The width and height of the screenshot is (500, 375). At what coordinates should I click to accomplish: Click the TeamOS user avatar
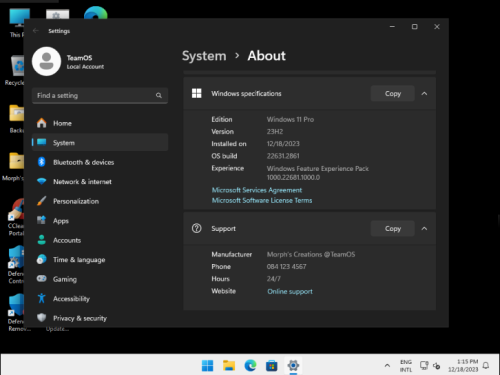coord(46,61)
